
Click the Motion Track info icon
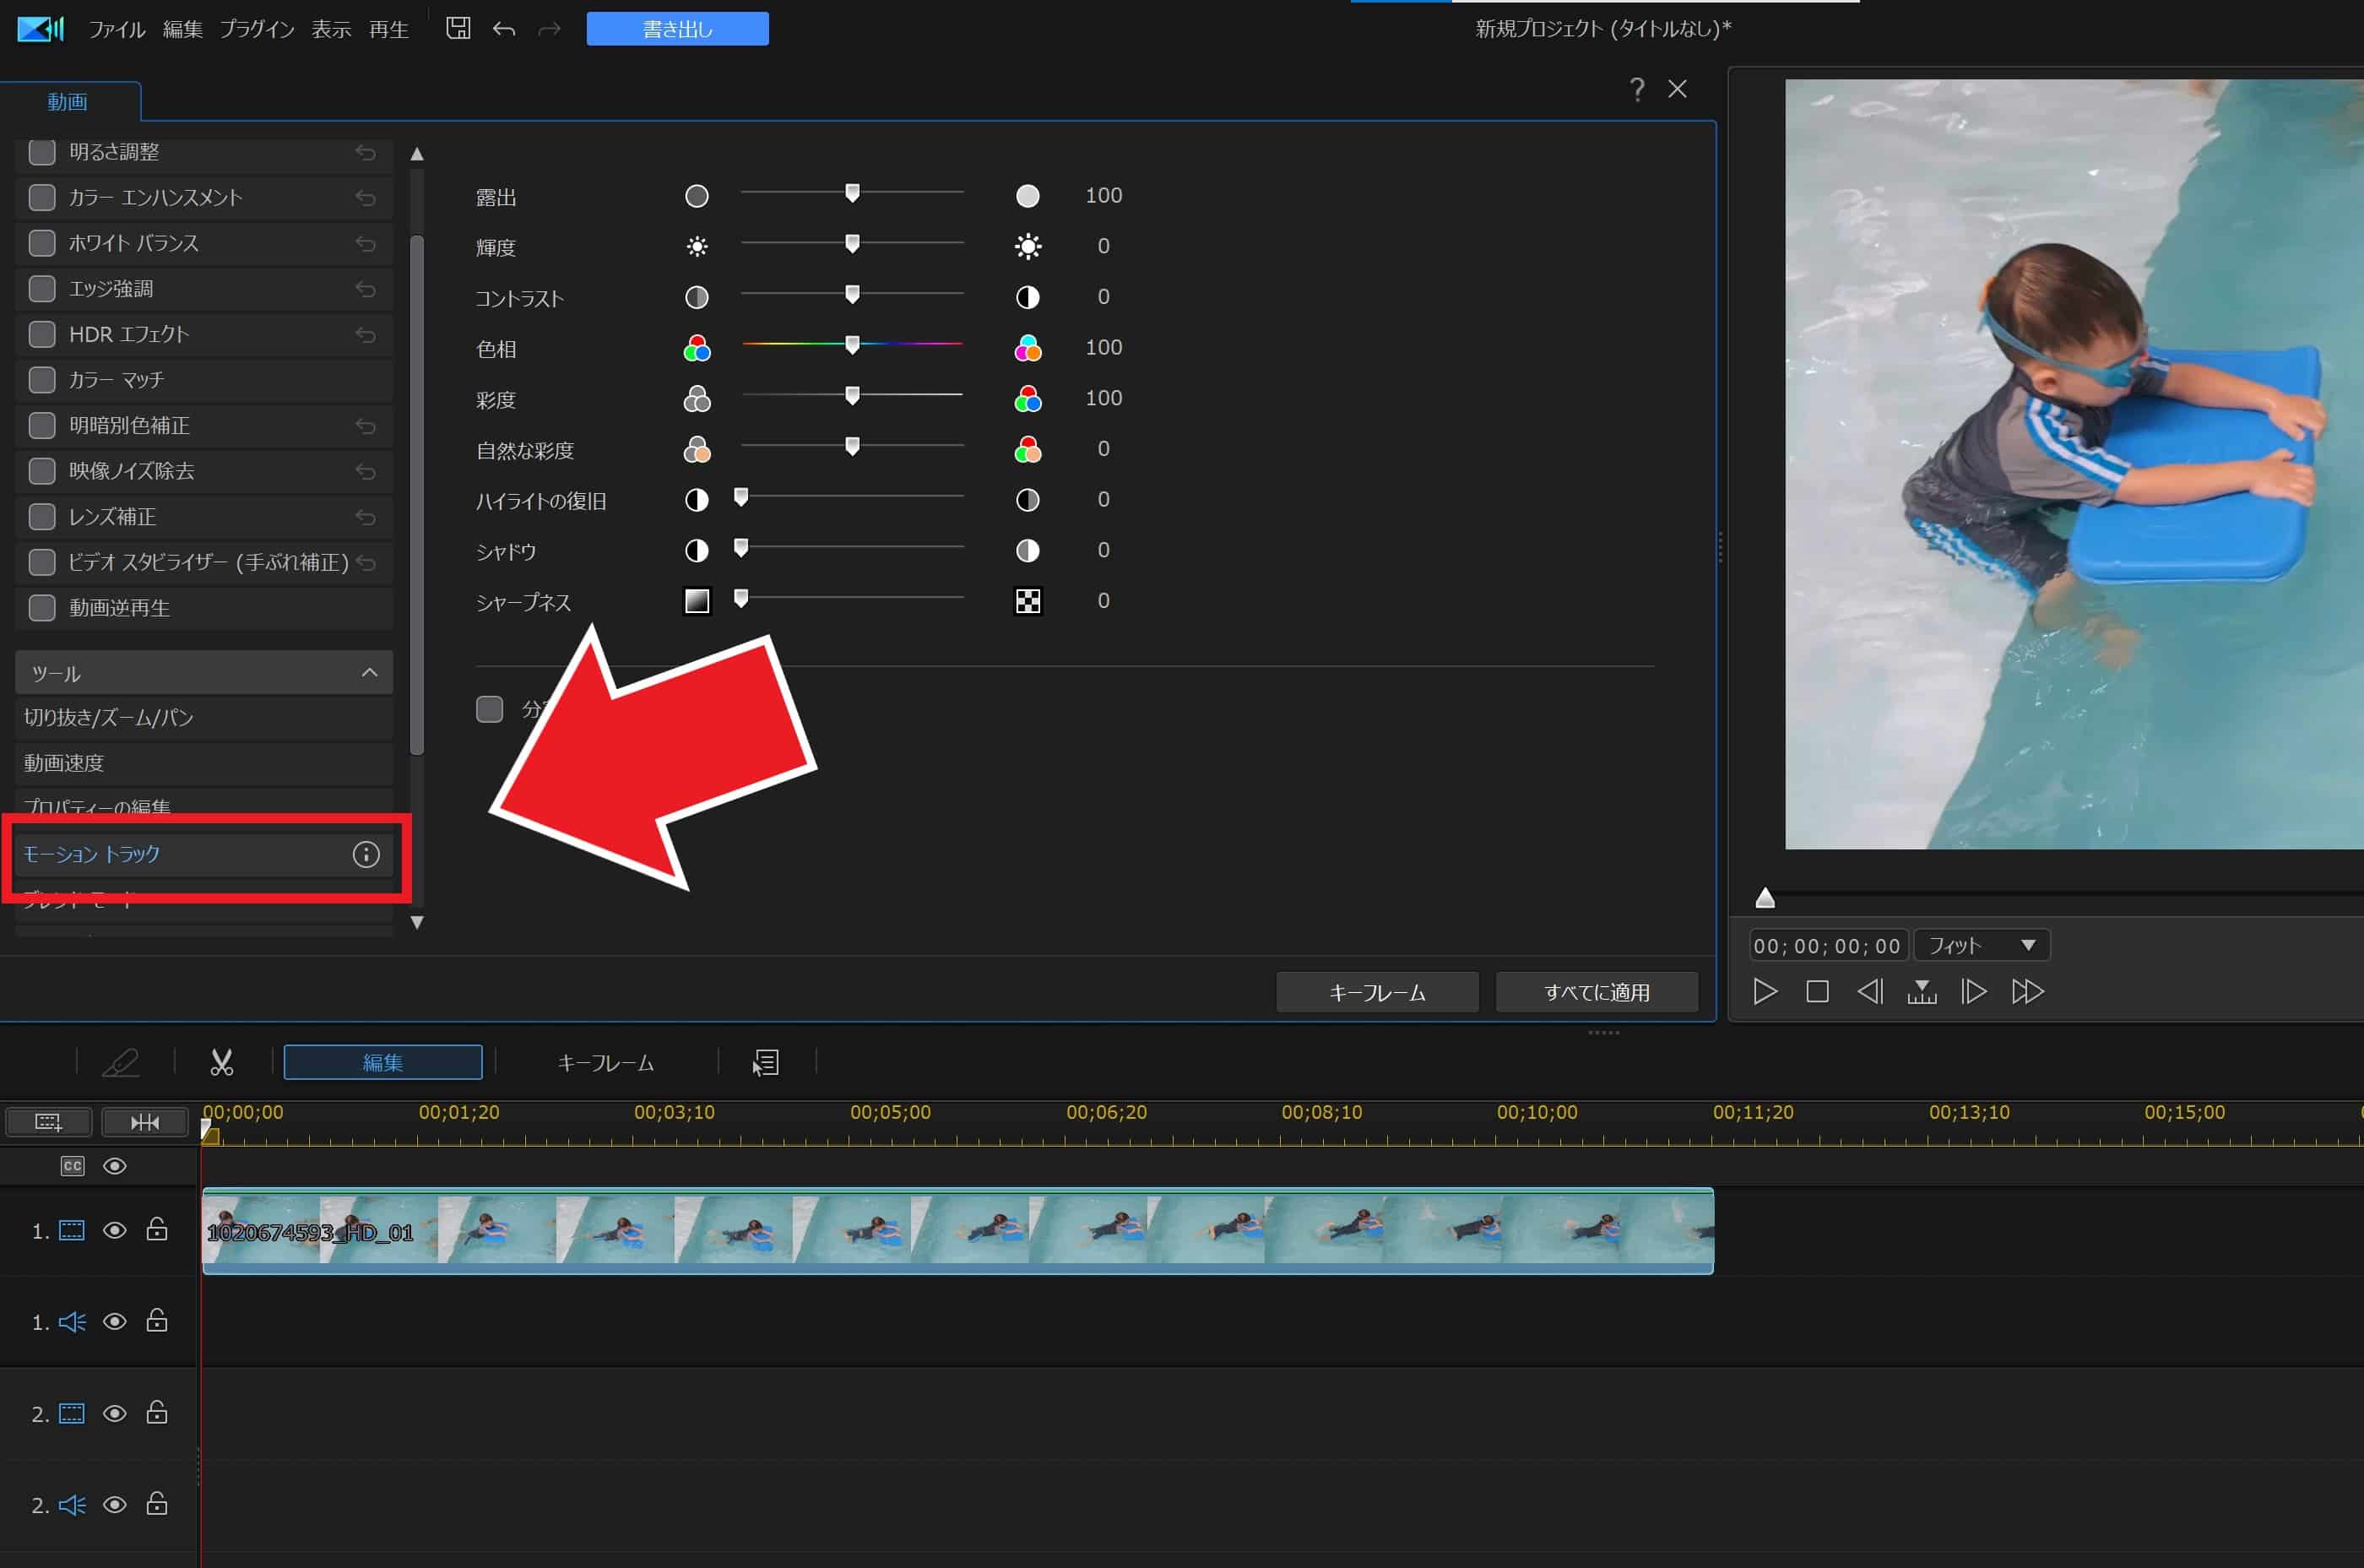366,854
